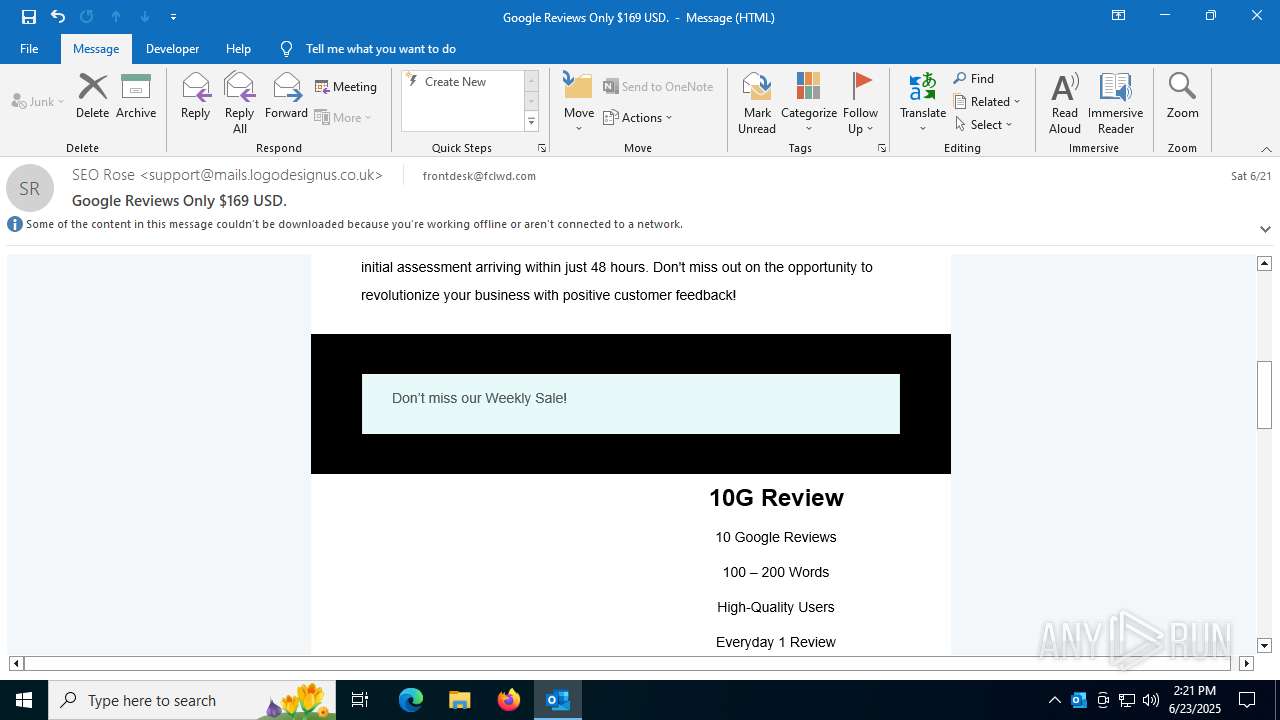Reply with a Meeting

(346, 87)
